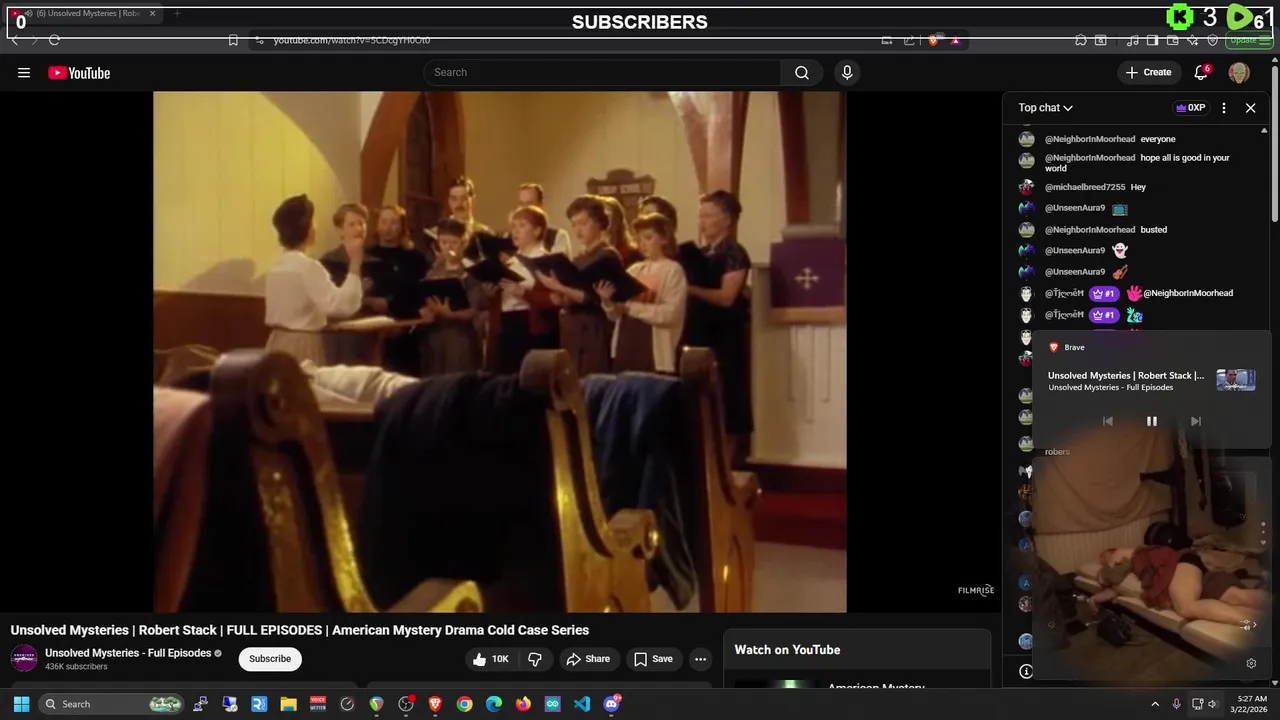
Task: Launch Firefox from the taskbar
Action: click(x=523, y=704)
